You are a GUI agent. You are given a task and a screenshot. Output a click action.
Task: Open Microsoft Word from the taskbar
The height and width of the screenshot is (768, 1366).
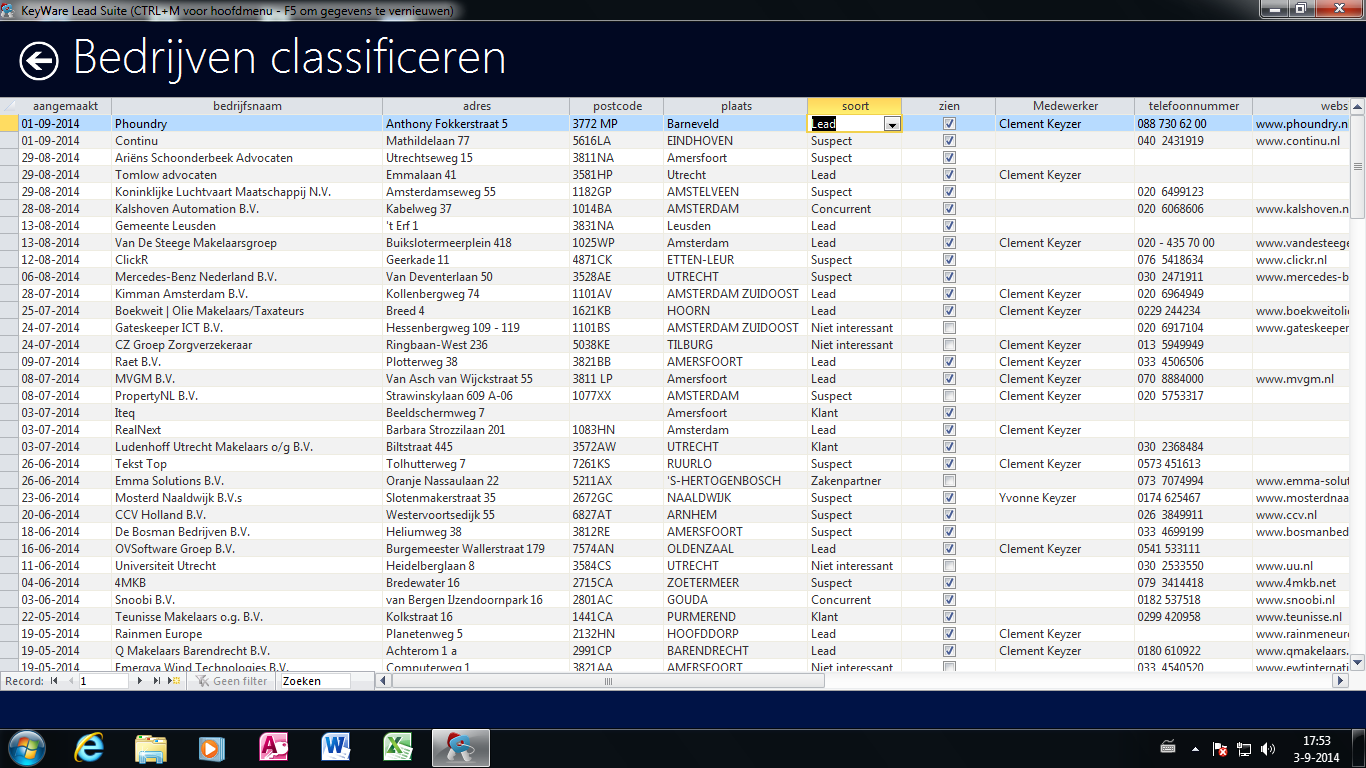tap(335, 748)
